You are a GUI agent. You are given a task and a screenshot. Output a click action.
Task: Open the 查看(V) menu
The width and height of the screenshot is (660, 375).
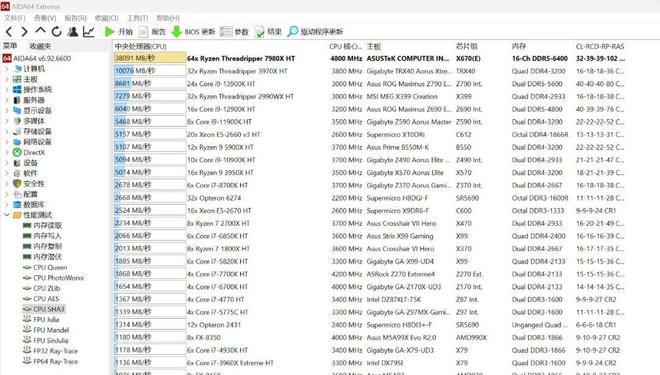45,18
